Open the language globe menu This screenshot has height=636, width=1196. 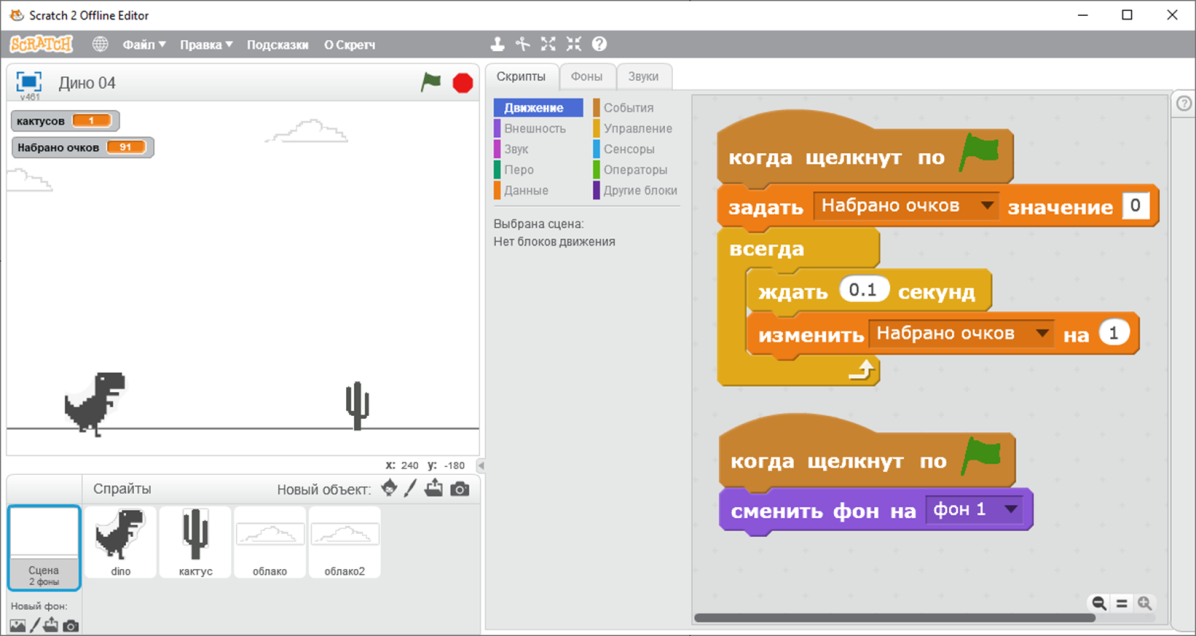point(100,44)
